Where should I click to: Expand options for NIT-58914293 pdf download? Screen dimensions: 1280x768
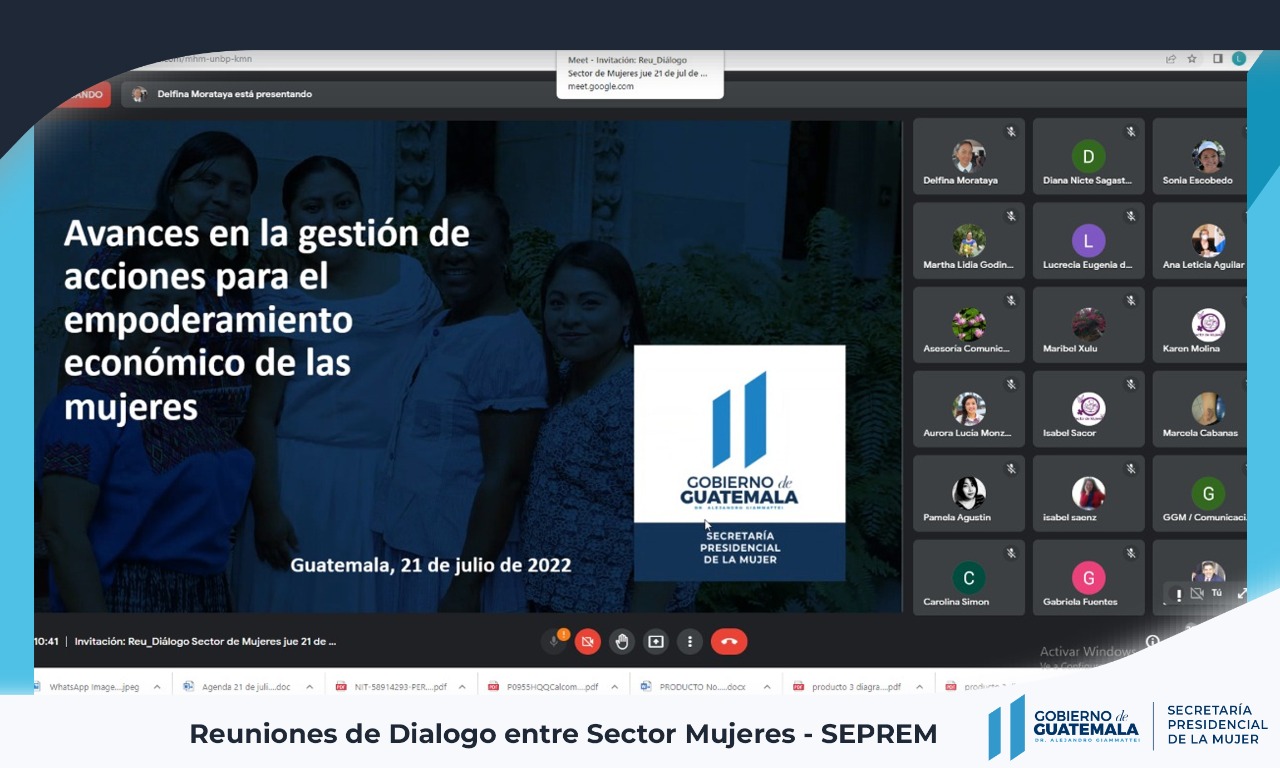[x=465, y=687]
